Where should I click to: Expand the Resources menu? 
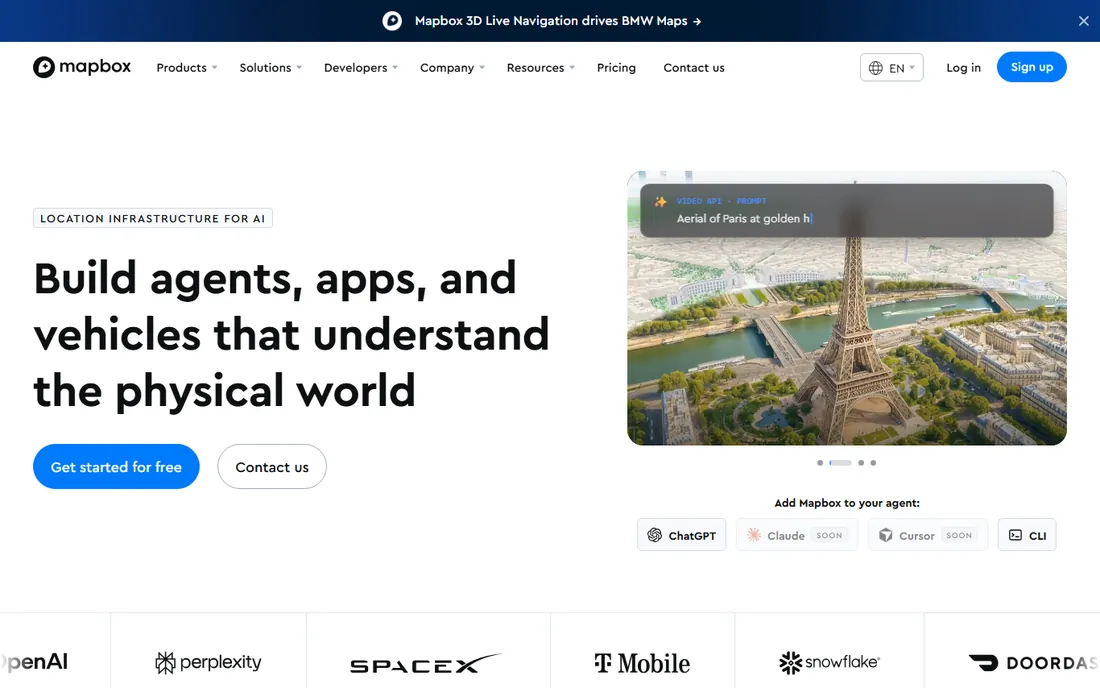point(540,67)
